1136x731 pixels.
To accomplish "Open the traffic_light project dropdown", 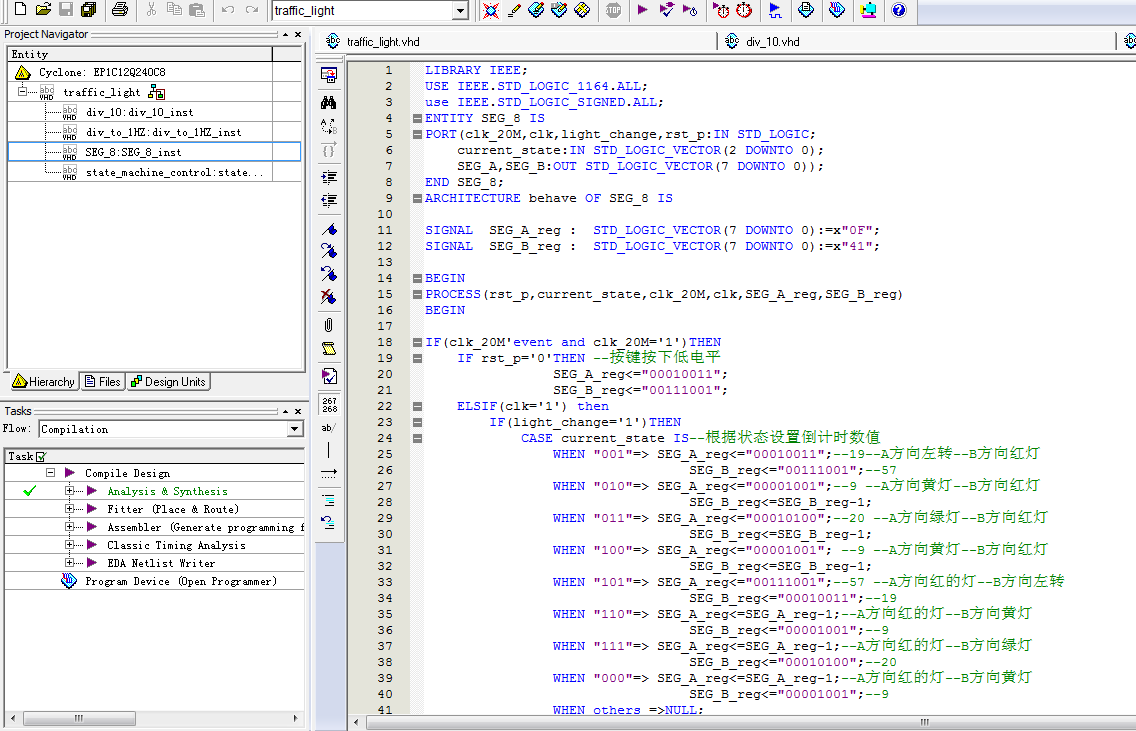I will click(460, 11).
